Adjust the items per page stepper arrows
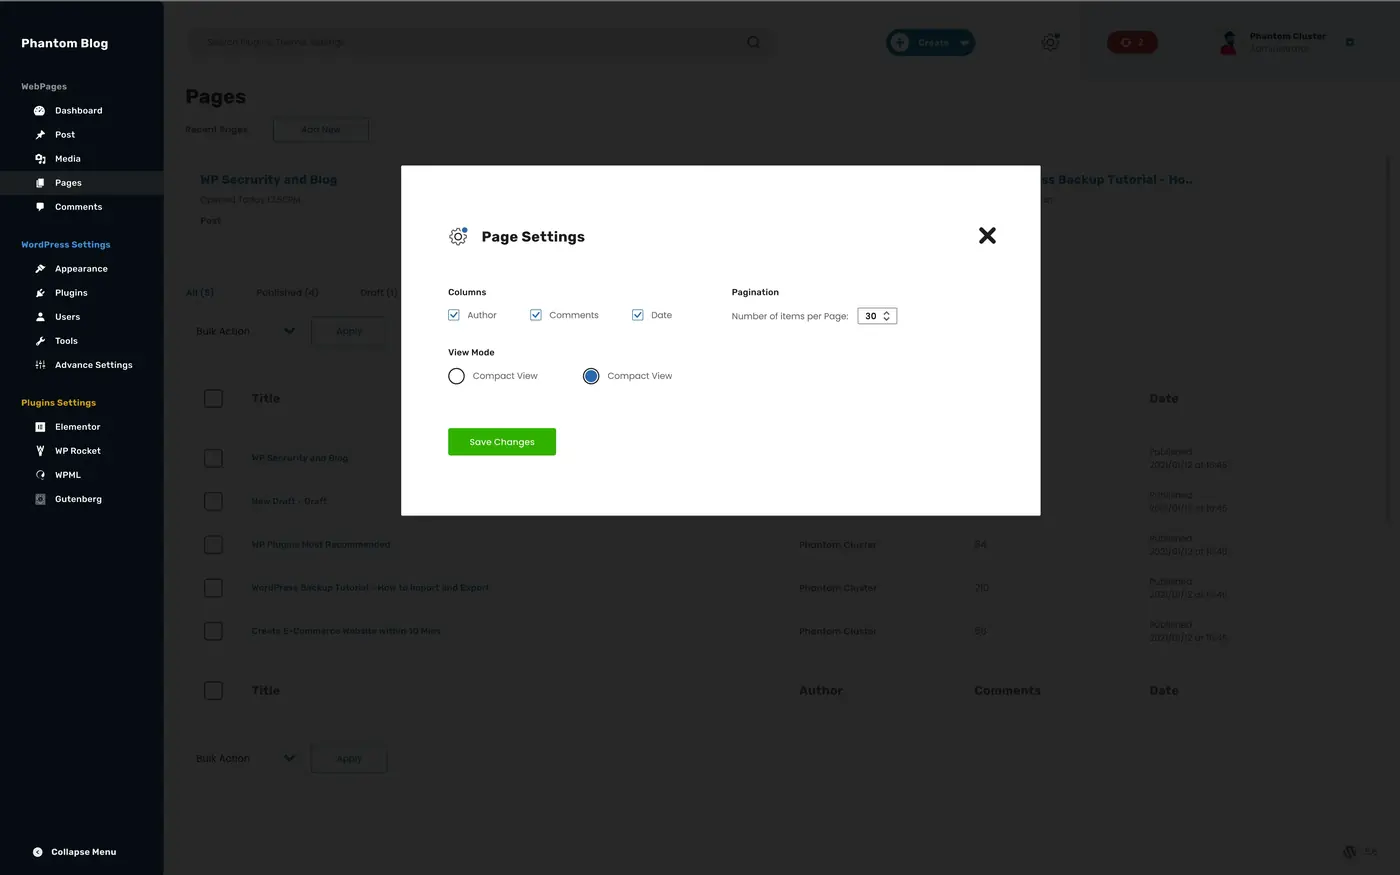Image resolution: width=1400 pixels, height=875 pixels. [886, 316]
